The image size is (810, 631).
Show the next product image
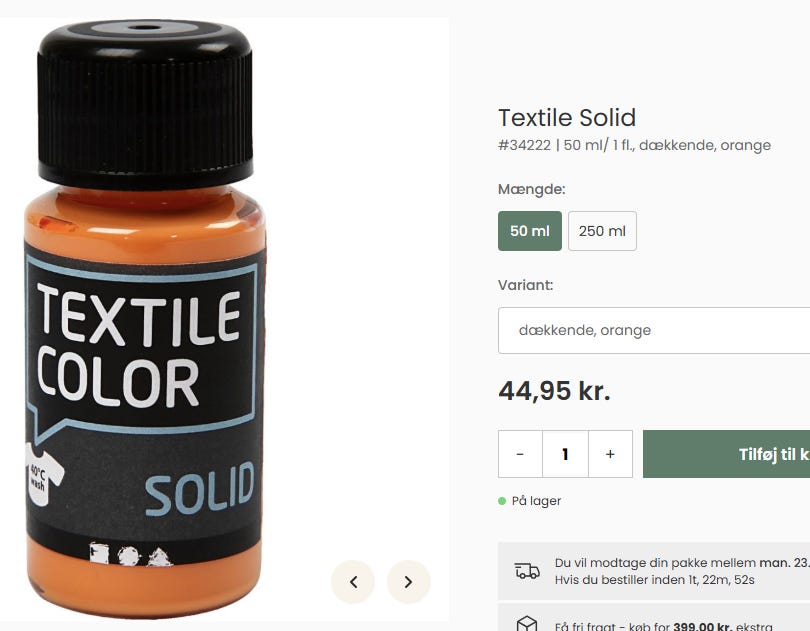[408, 582]
